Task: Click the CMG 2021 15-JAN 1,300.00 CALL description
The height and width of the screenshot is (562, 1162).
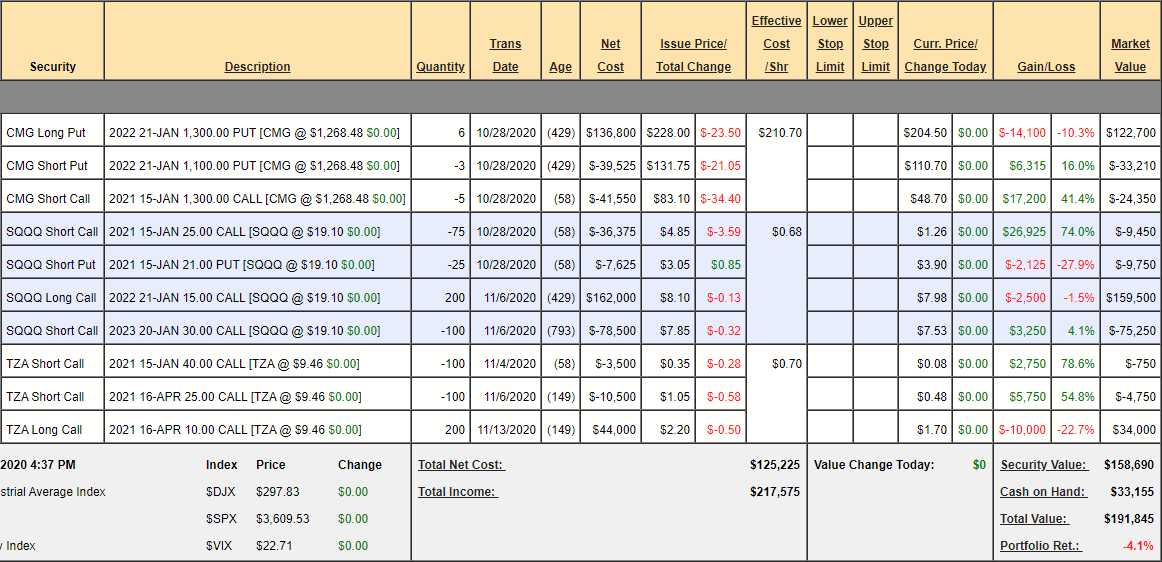Action: (x=257, y=199)
